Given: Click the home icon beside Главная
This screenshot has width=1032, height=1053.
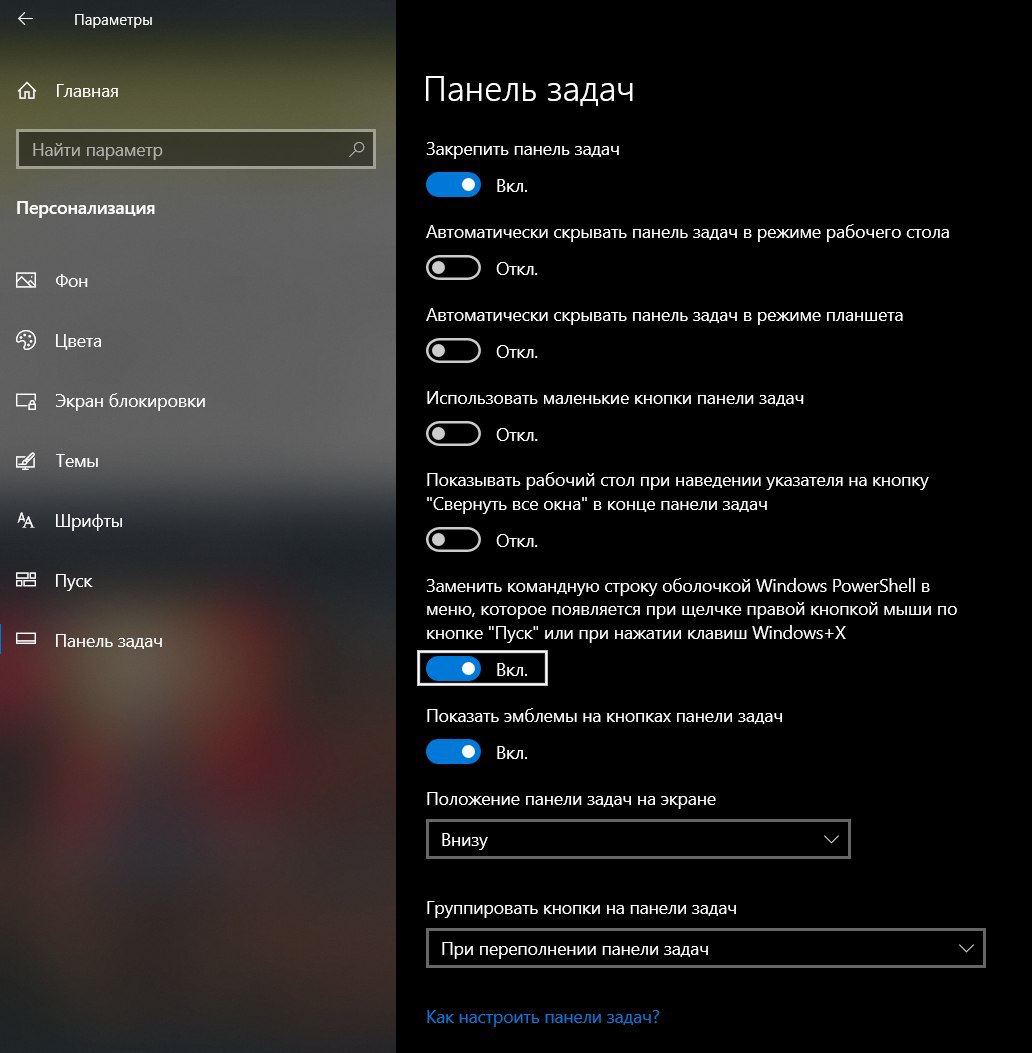Looking at the screenshot, I should click(x=27, y=91).
